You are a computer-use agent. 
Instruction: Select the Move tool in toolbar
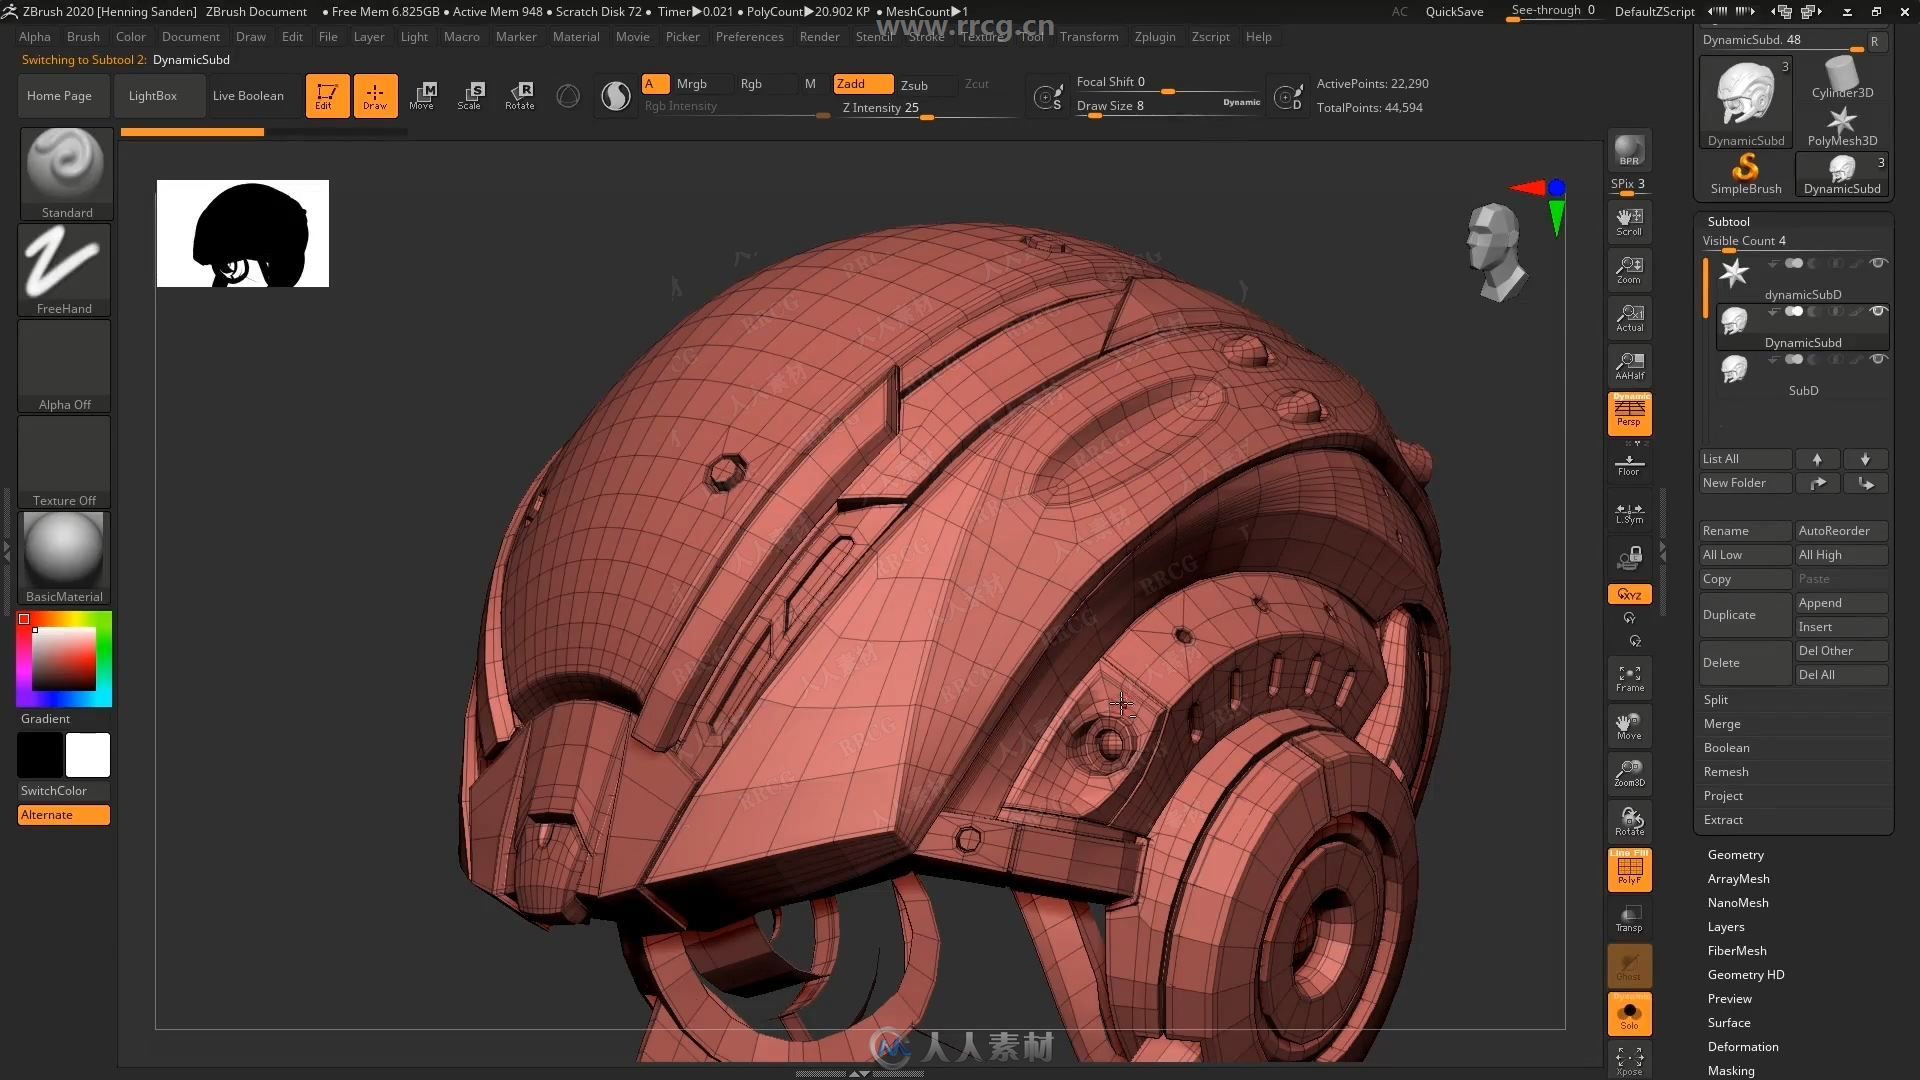[423, 95]
